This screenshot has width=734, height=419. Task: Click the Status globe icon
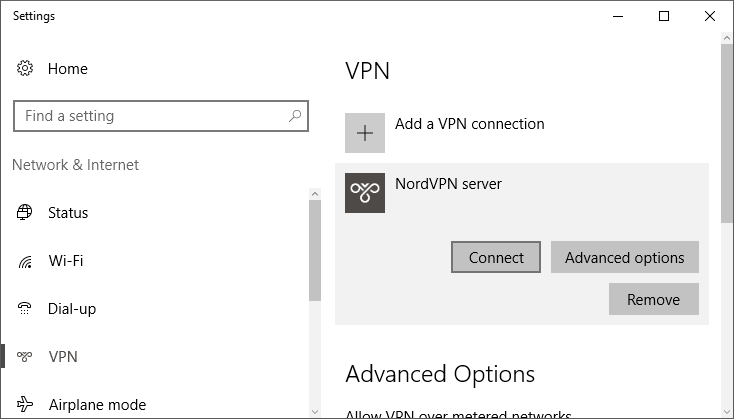24,213
